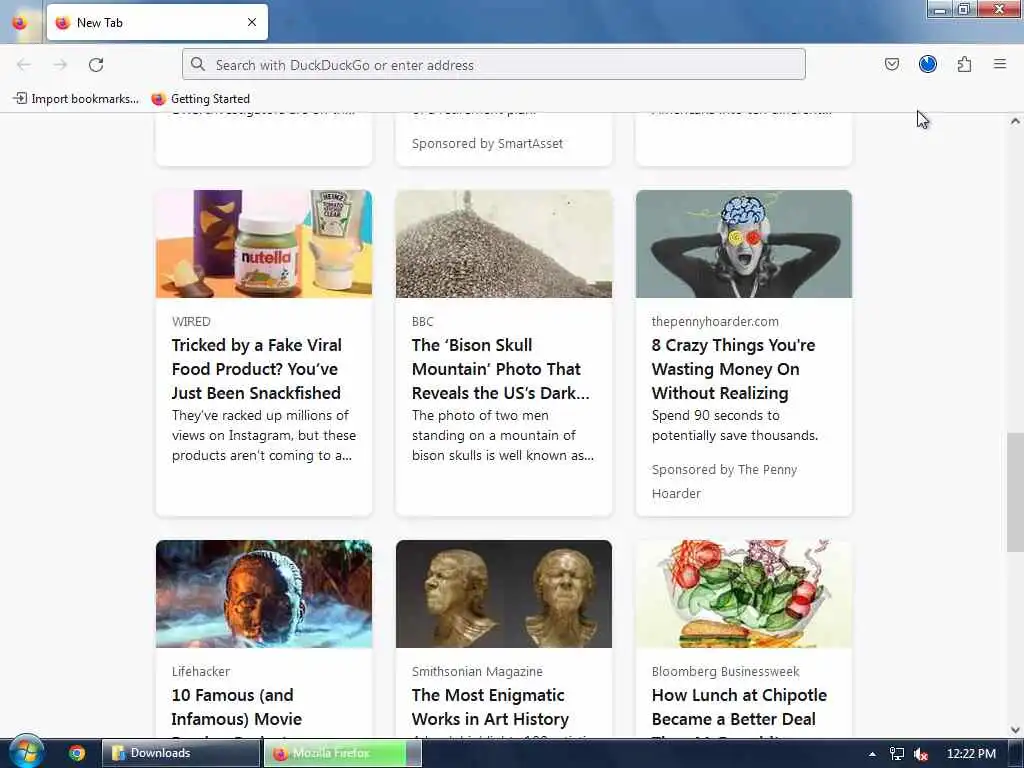1024x768 pixels.
Task: Open the Lifehacker movie image thumbnail
Action: click(x=264, y=594)
